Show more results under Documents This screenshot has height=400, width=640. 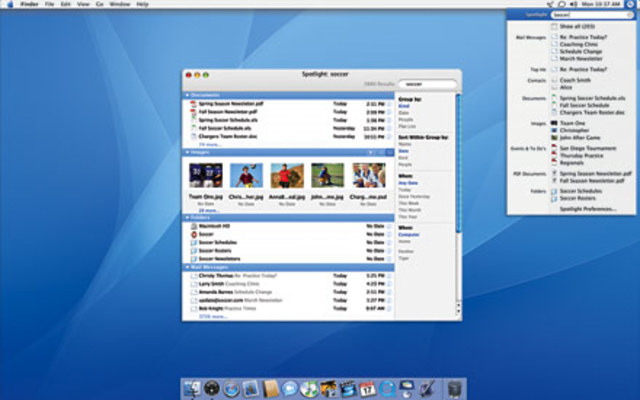click(x=210, y=144)
